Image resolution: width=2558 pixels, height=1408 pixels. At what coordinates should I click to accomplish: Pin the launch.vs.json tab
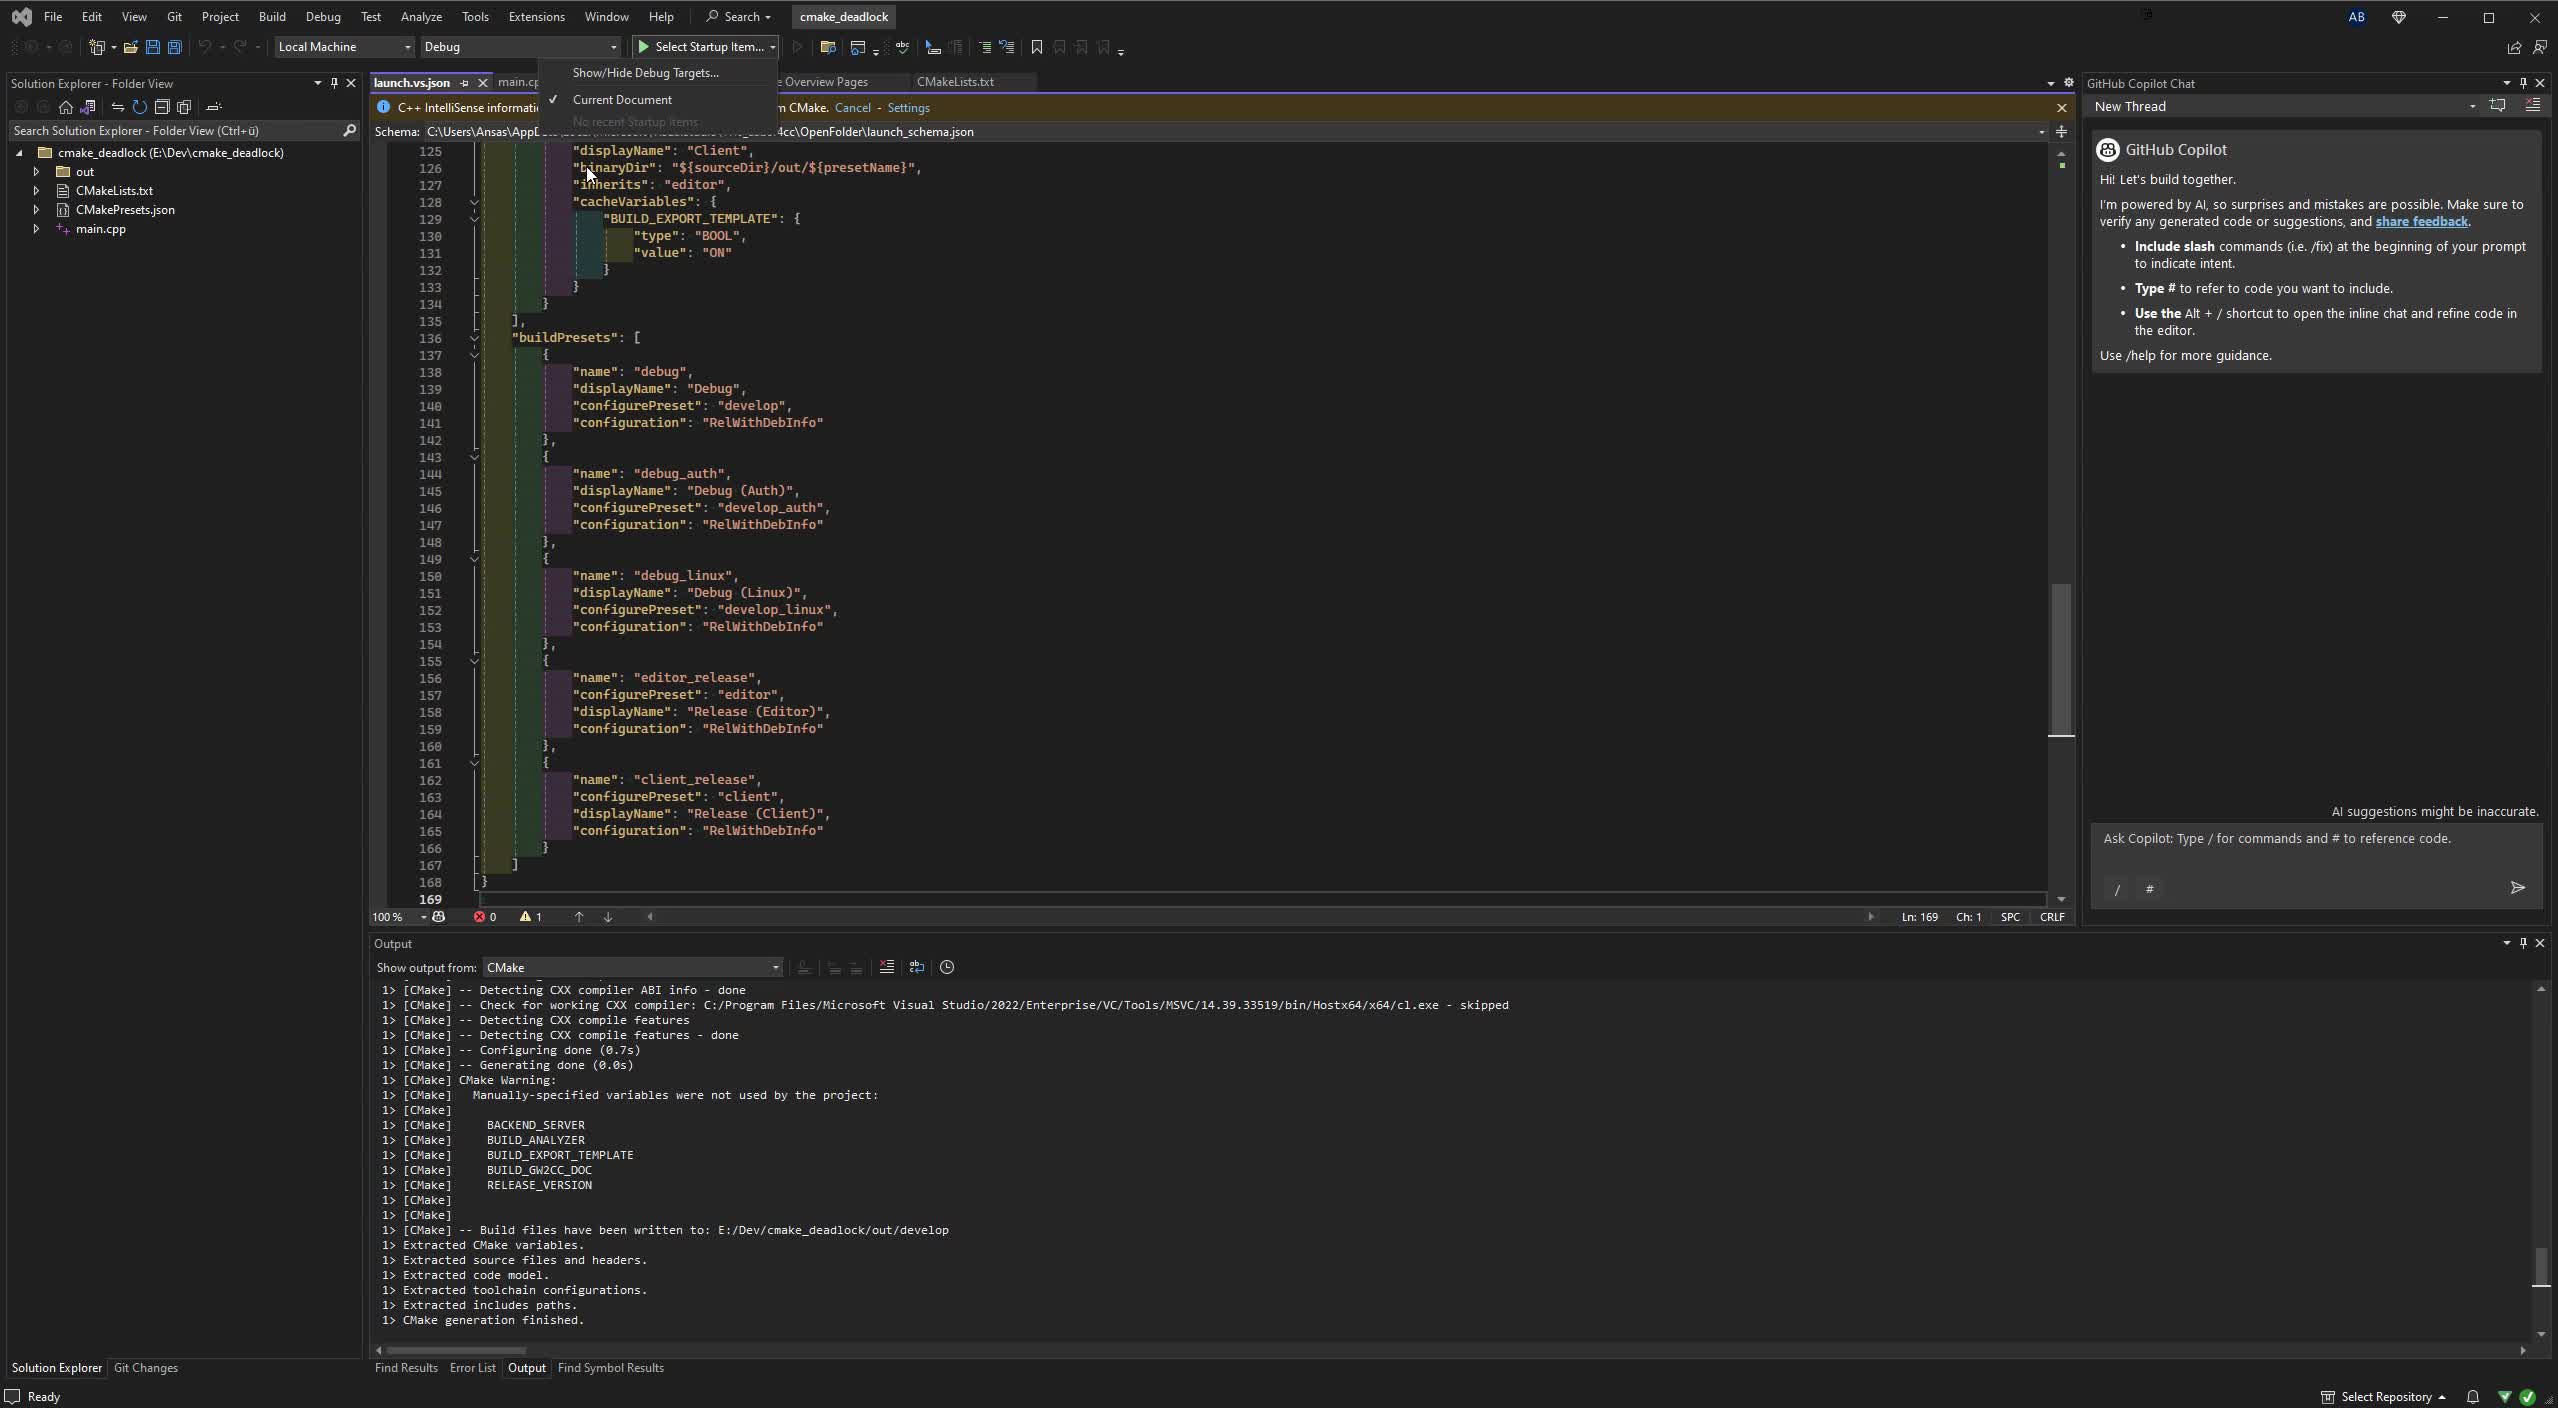(x=465, y=83)
